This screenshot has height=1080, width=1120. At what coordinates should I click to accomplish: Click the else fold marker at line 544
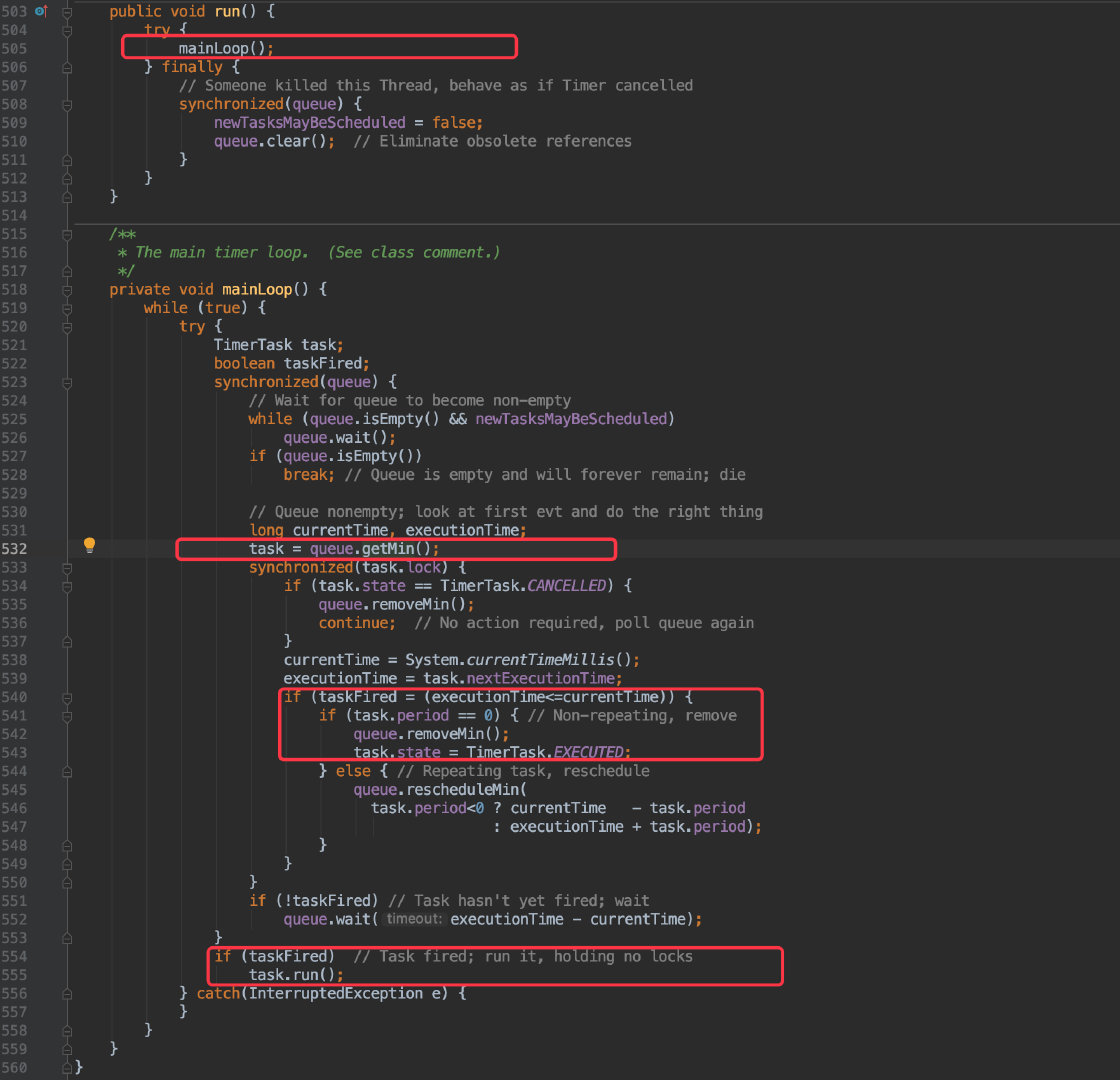point(67,772)
